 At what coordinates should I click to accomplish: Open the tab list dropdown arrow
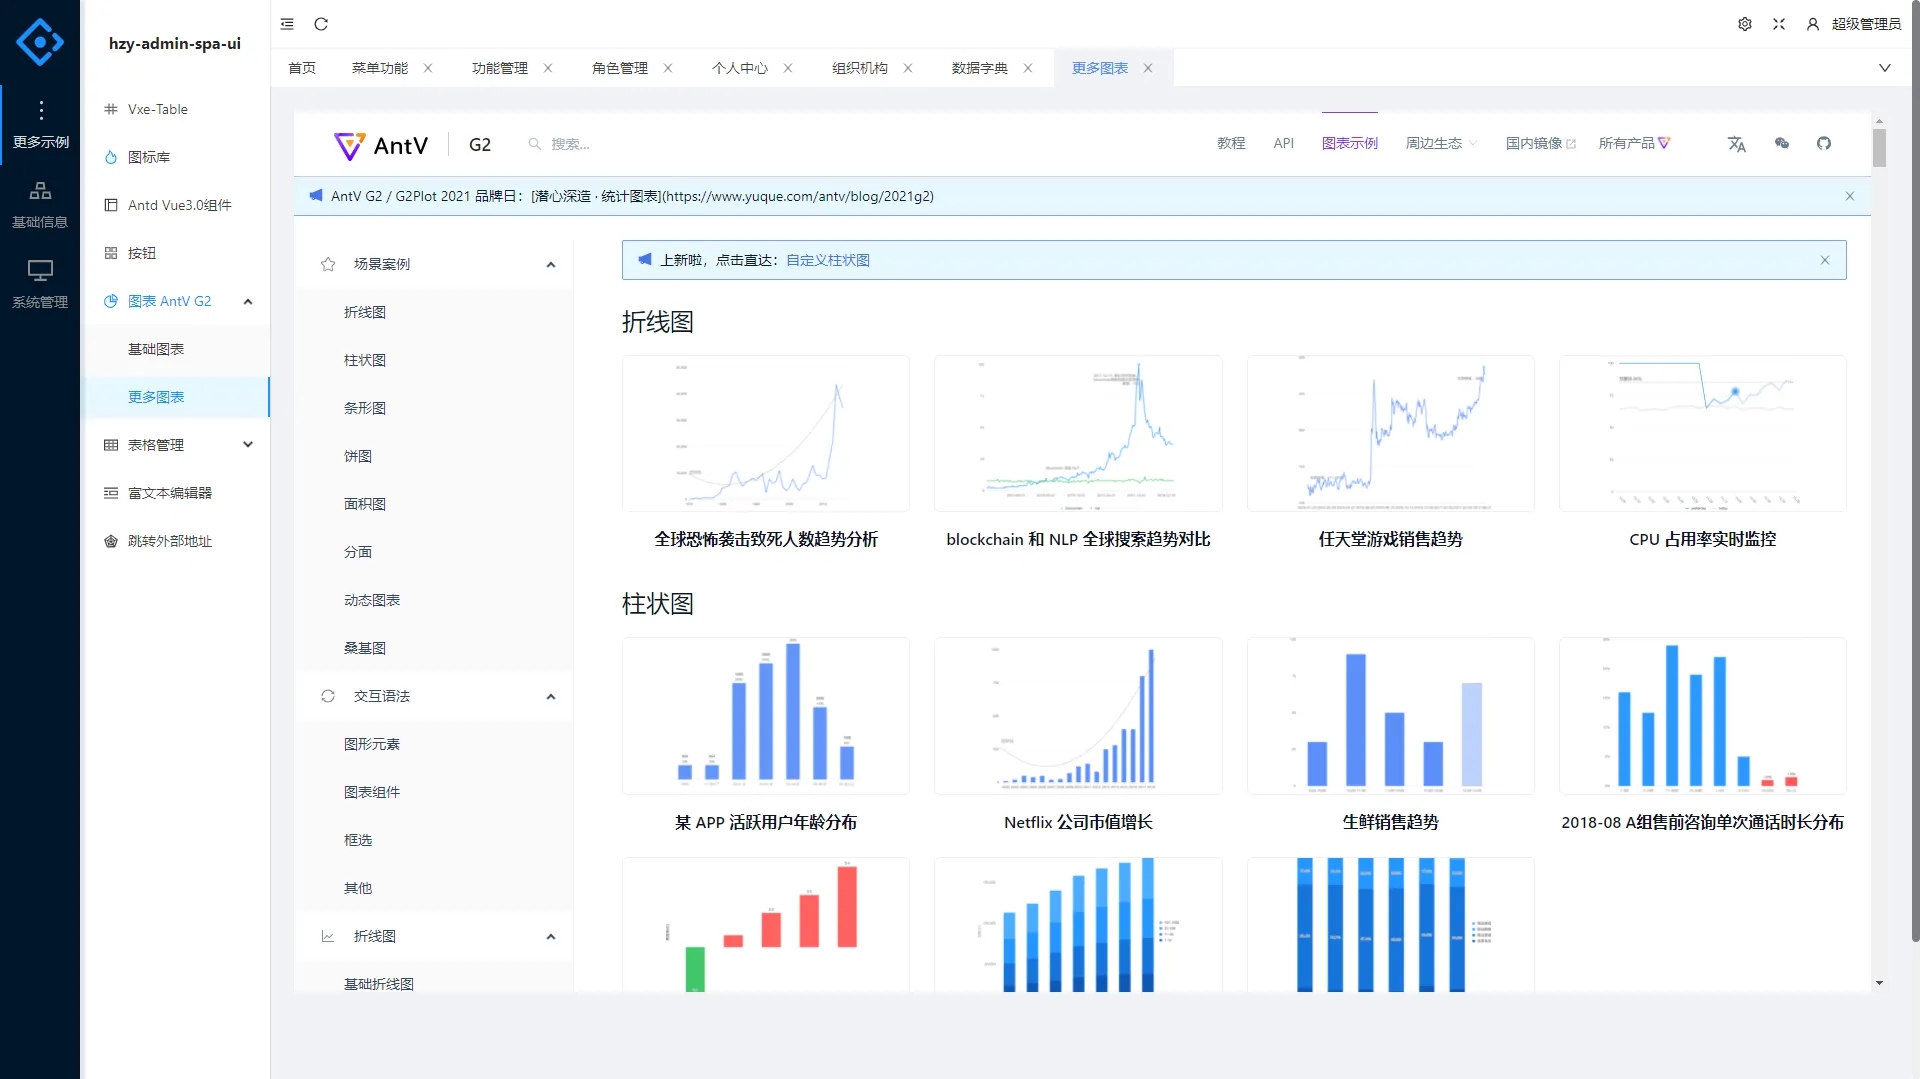1885,68
